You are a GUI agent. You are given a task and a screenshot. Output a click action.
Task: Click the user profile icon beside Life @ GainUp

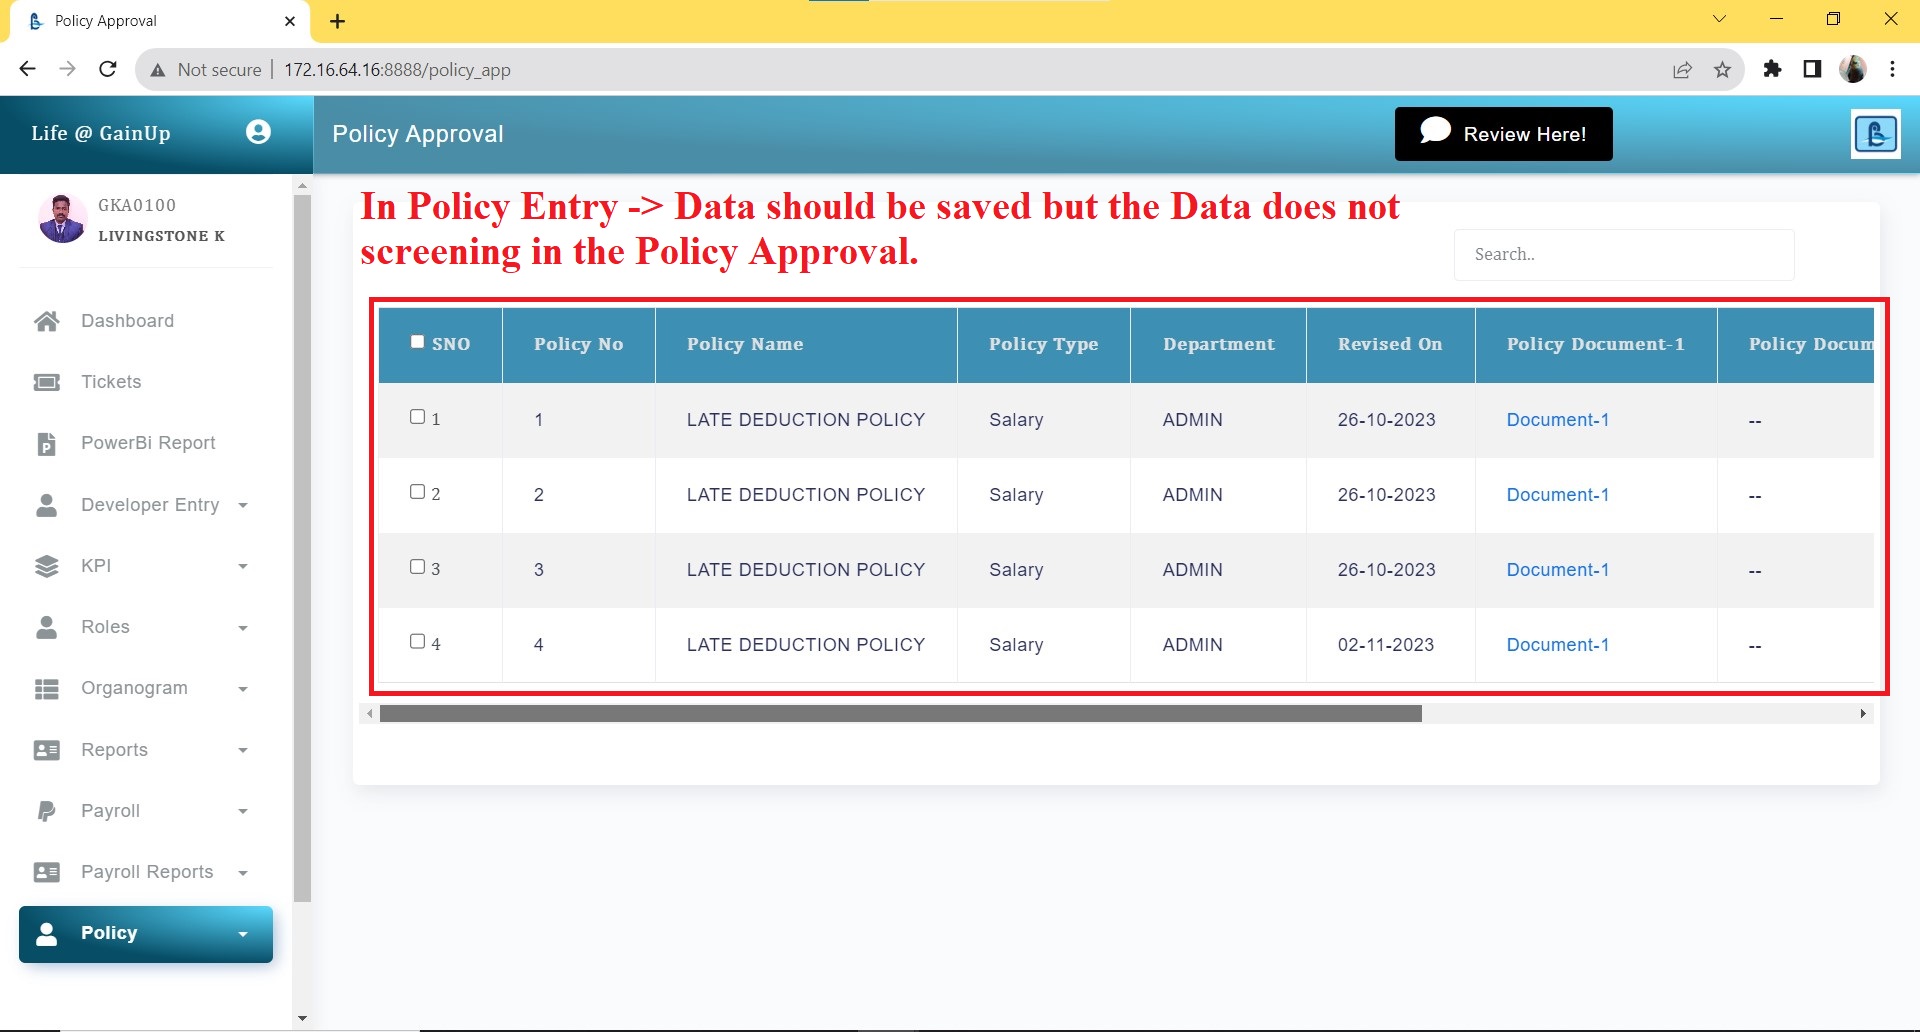[x=258, y=132]
